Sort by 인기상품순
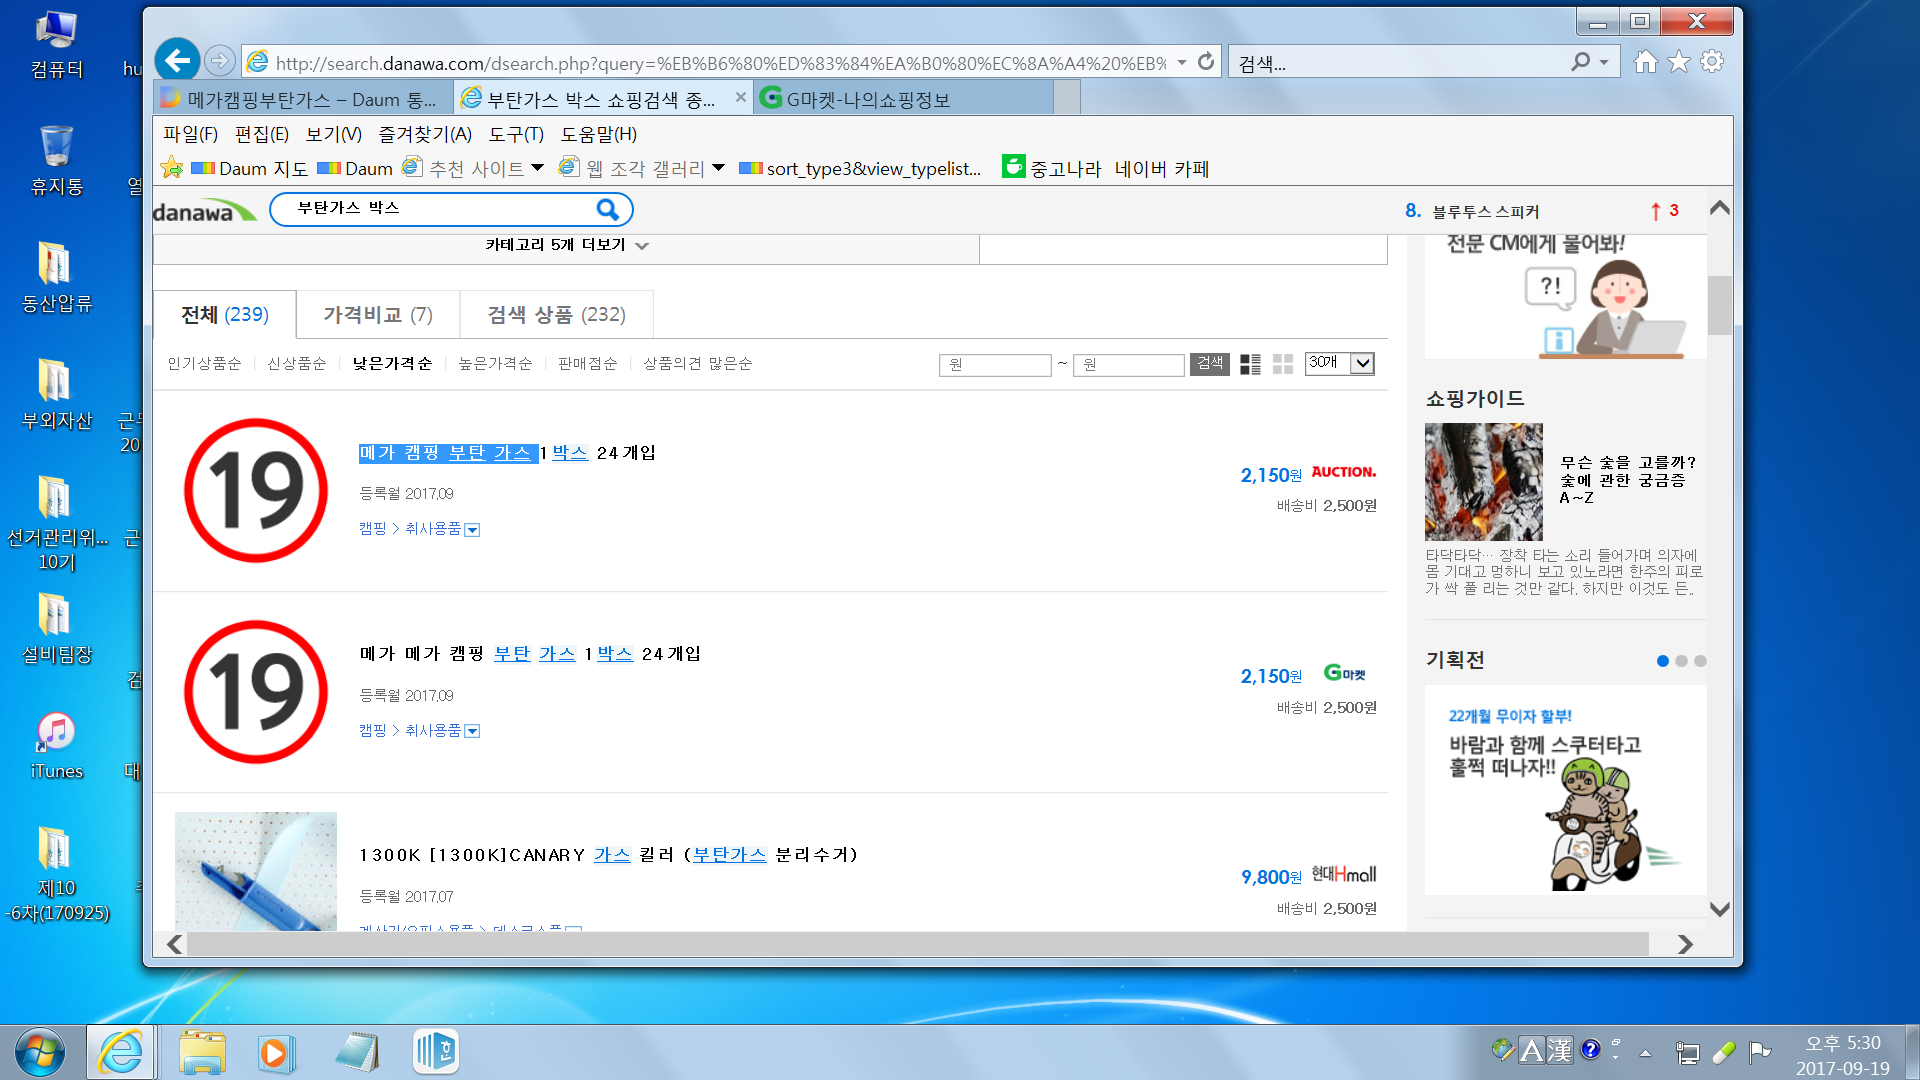This screenshot has width=1920, height=1080. pos(204,364)
